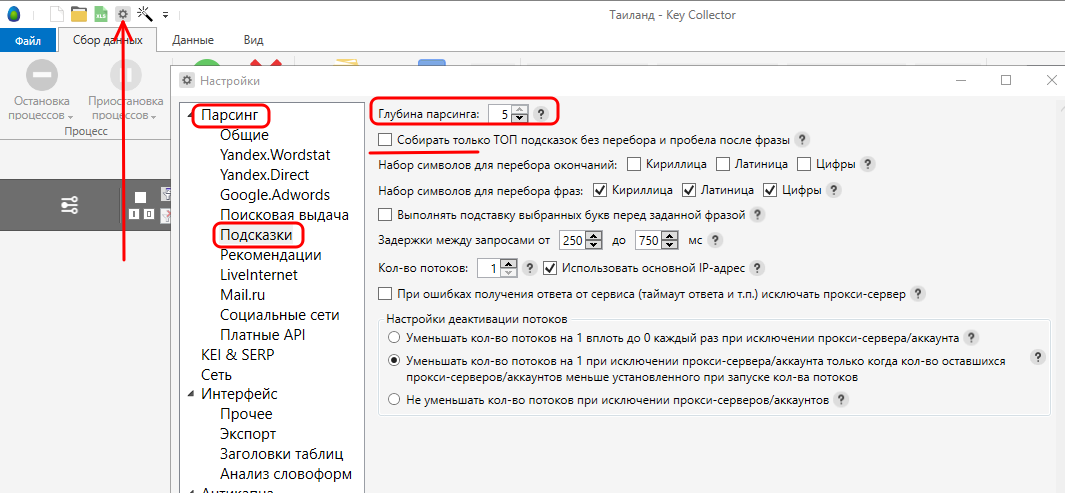The width and height of the screenshot is (1065, 493).
Task: Click the open folder icon in title bar
Action: pyautogui.click(x=78, y=14)
